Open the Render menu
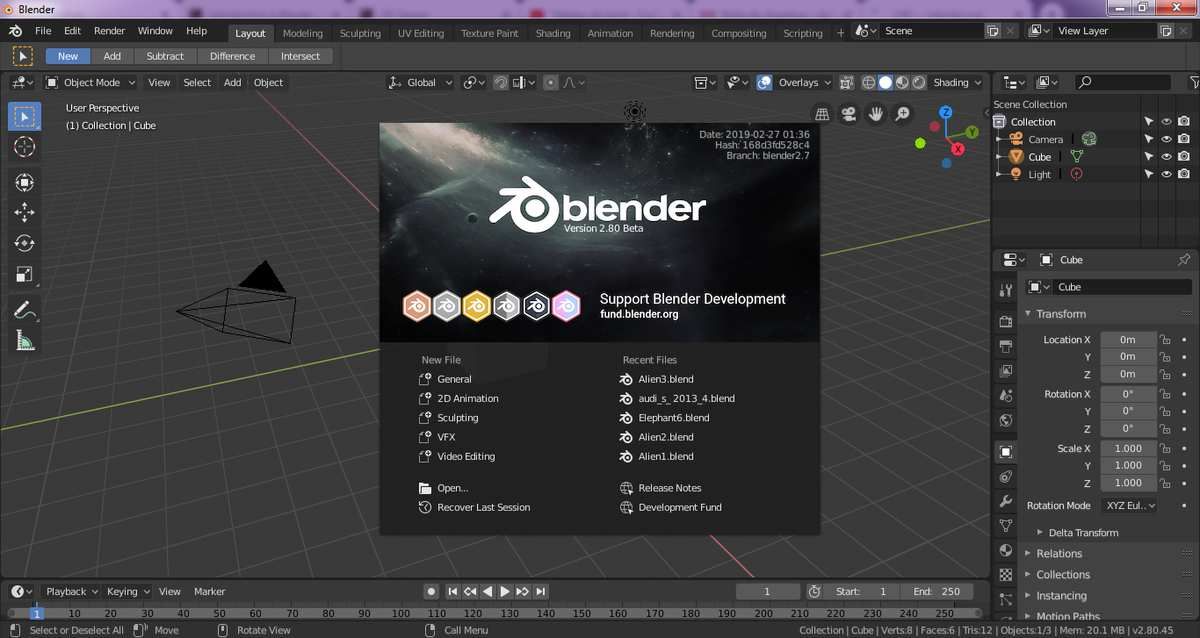 click(x=109, y=31)
